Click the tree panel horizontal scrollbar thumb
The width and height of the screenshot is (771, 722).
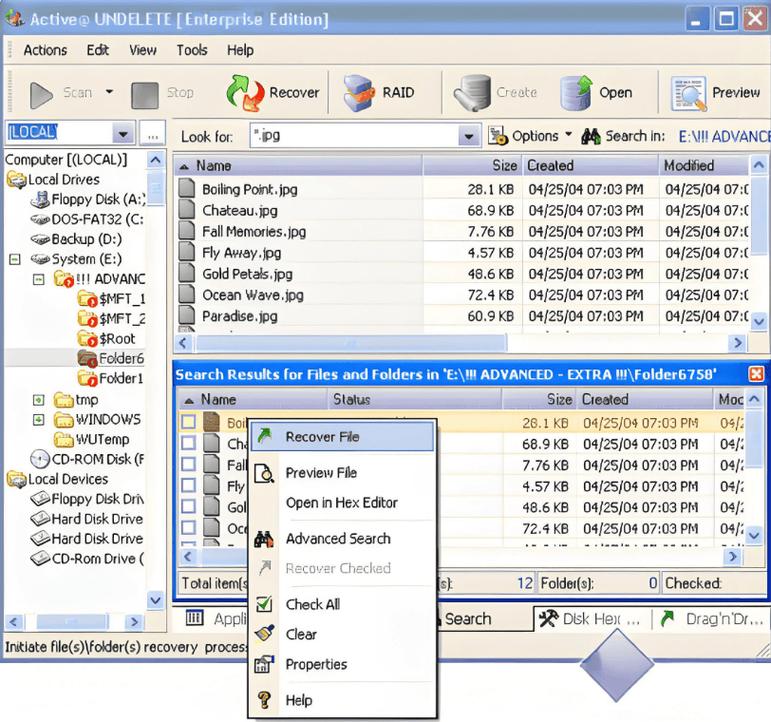(x=71, y=622)
